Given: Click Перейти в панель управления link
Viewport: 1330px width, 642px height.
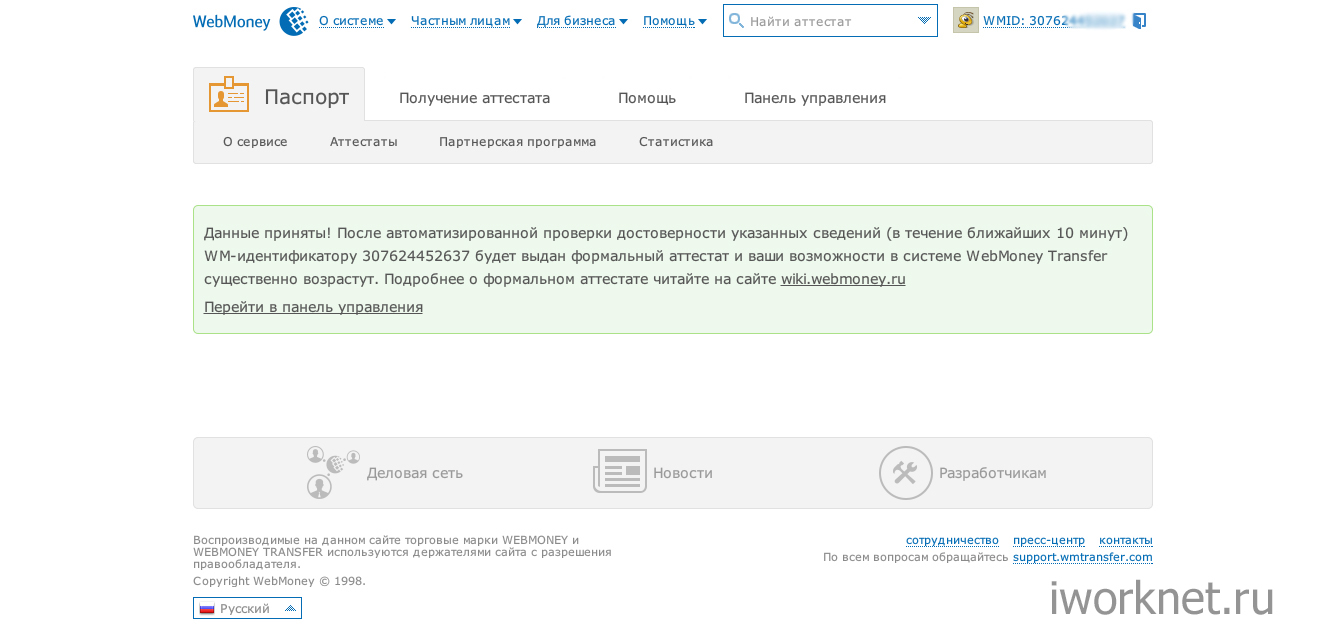Looking at the screenshot, I should tap(313, 307).
